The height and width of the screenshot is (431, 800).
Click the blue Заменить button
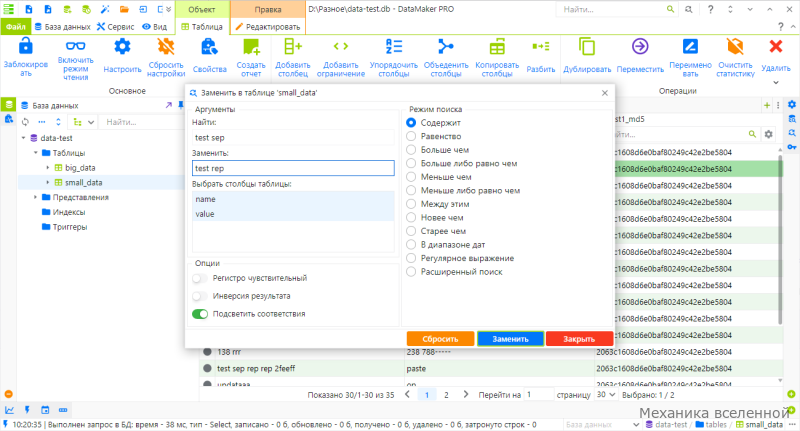pos(510,339)
